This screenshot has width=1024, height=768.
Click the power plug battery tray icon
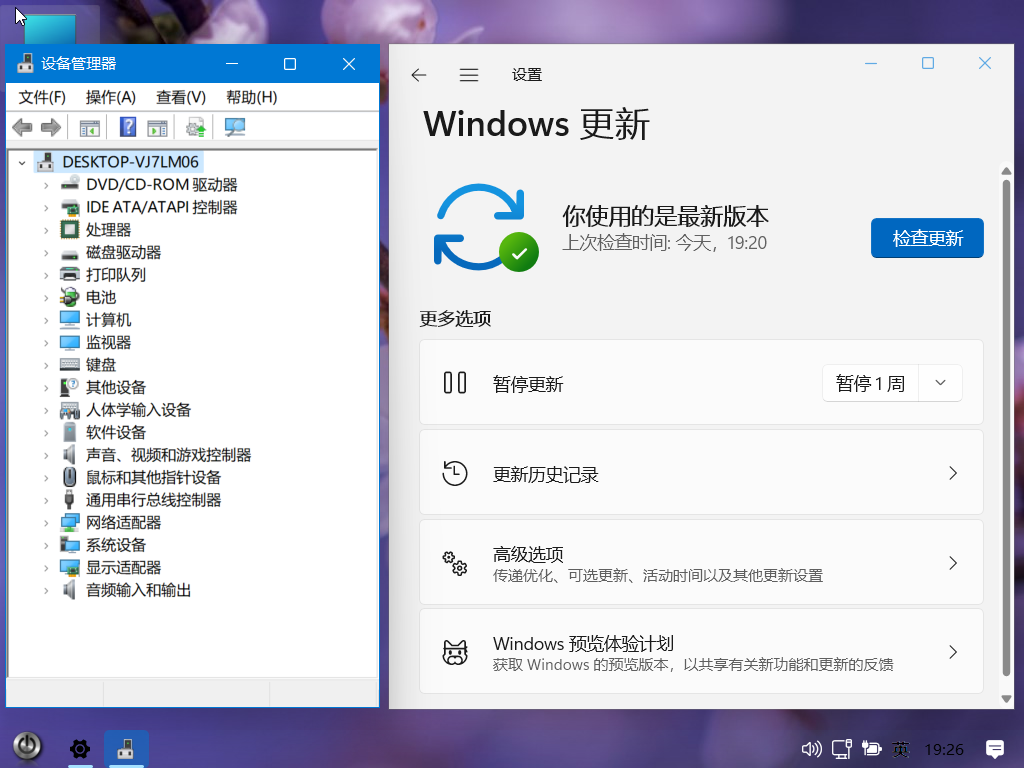click(871, 748)
